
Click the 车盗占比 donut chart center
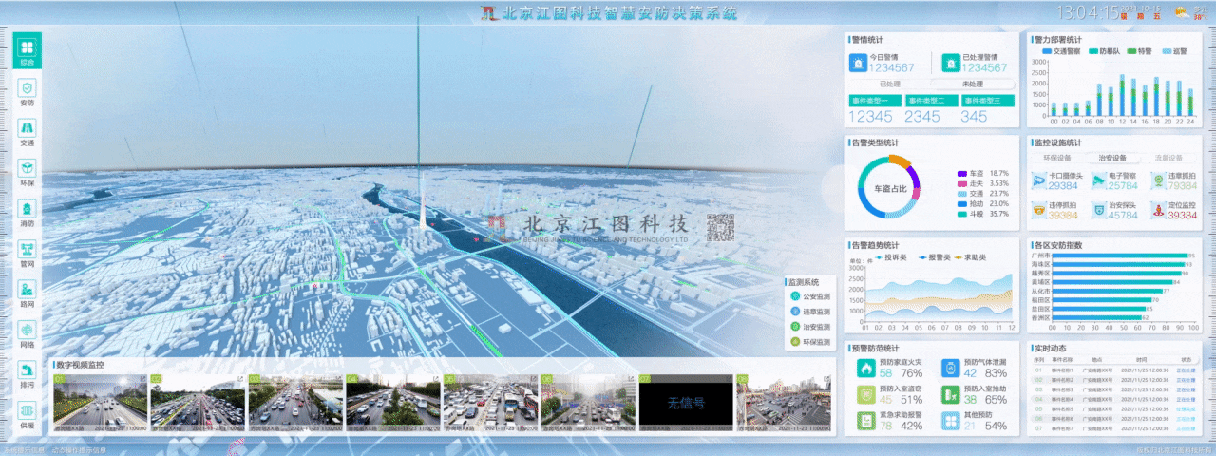tap(889, 188)
